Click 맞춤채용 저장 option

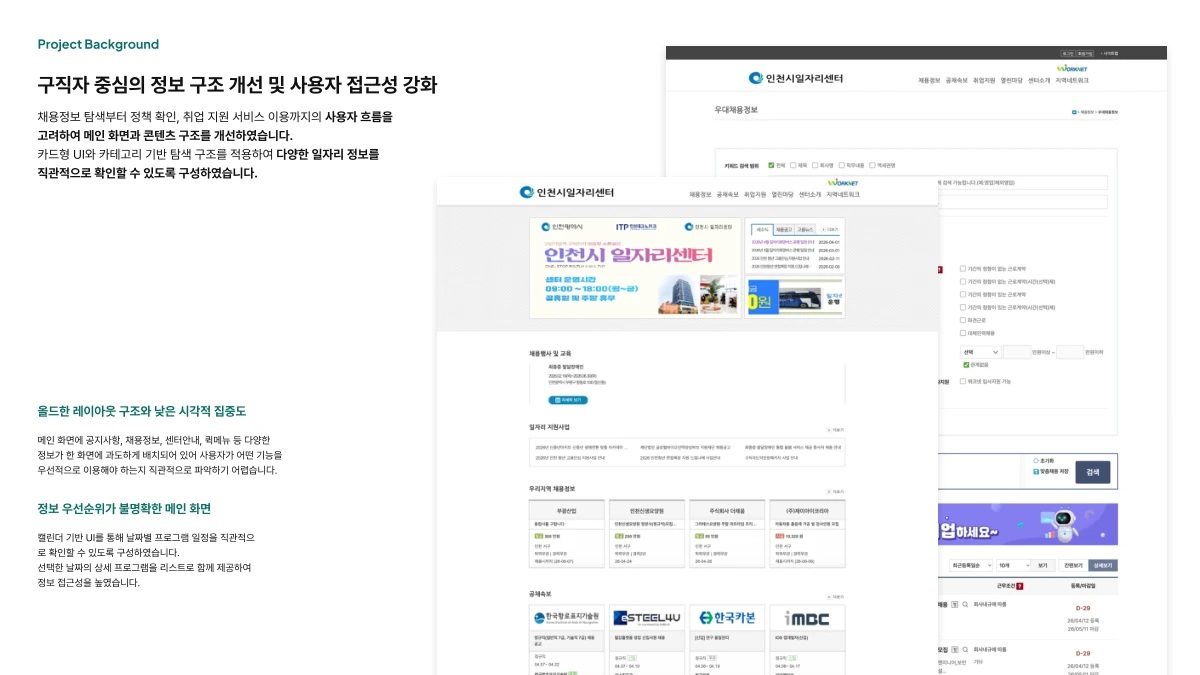pos(1050,471)
